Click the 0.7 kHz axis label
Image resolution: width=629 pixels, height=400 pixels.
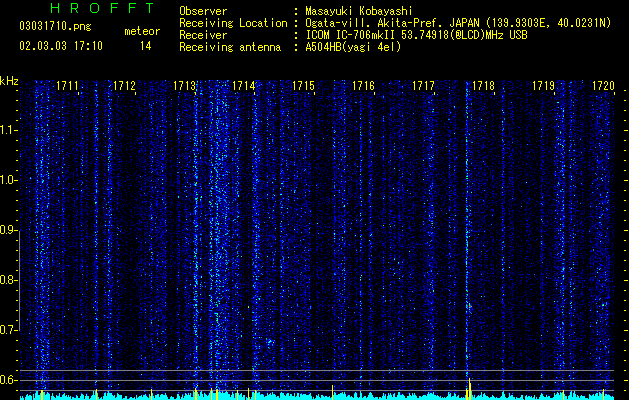click(8, 330)
